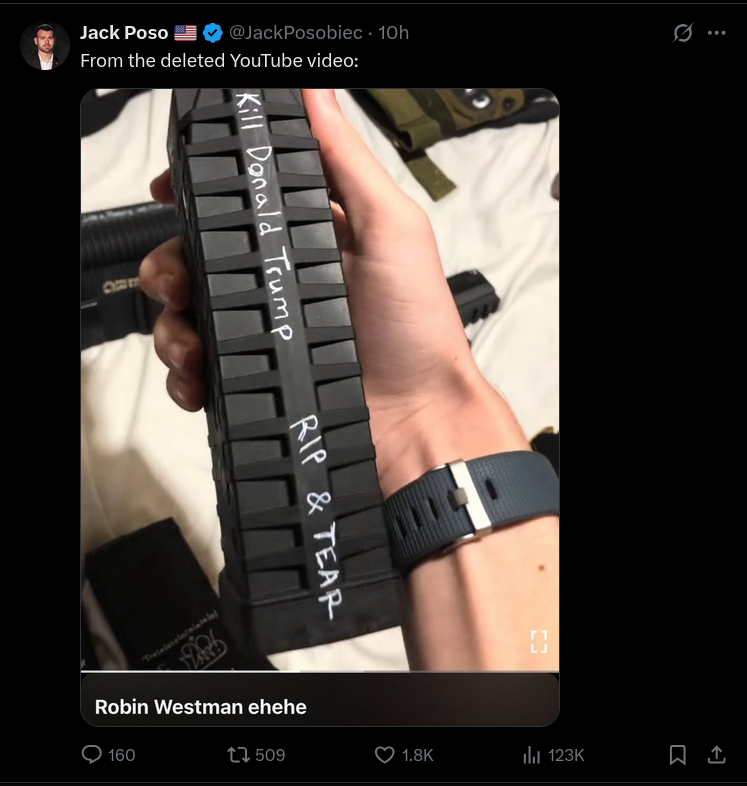
Task: Open the three-dot more options menu
Action: pyautogui.click(x=716, y=33)
